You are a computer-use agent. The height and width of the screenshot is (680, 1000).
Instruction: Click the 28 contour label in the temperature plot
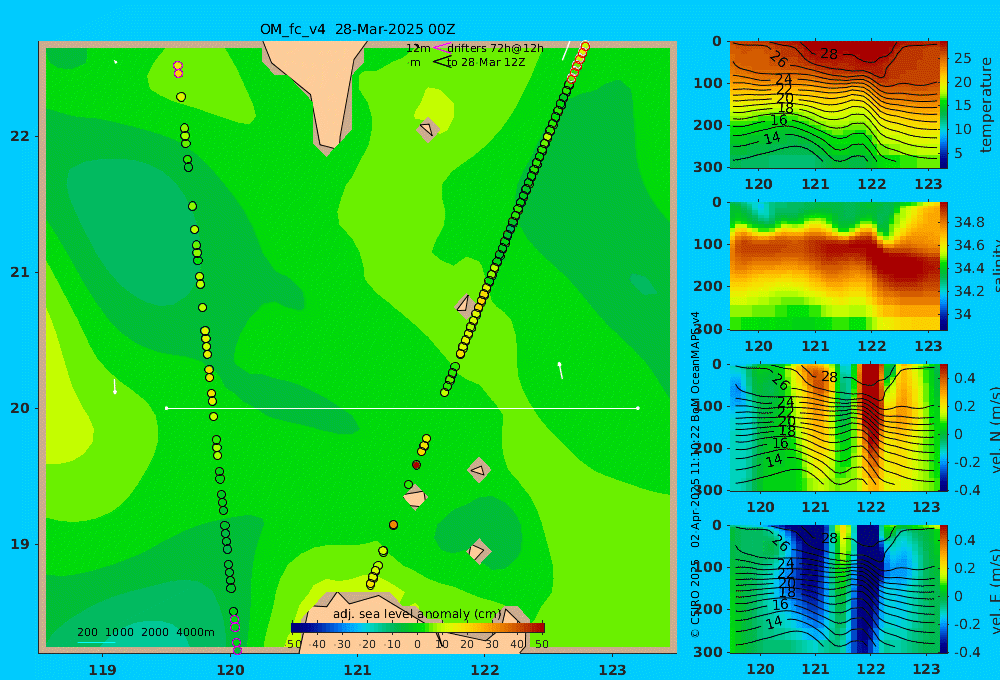point(828,54)
